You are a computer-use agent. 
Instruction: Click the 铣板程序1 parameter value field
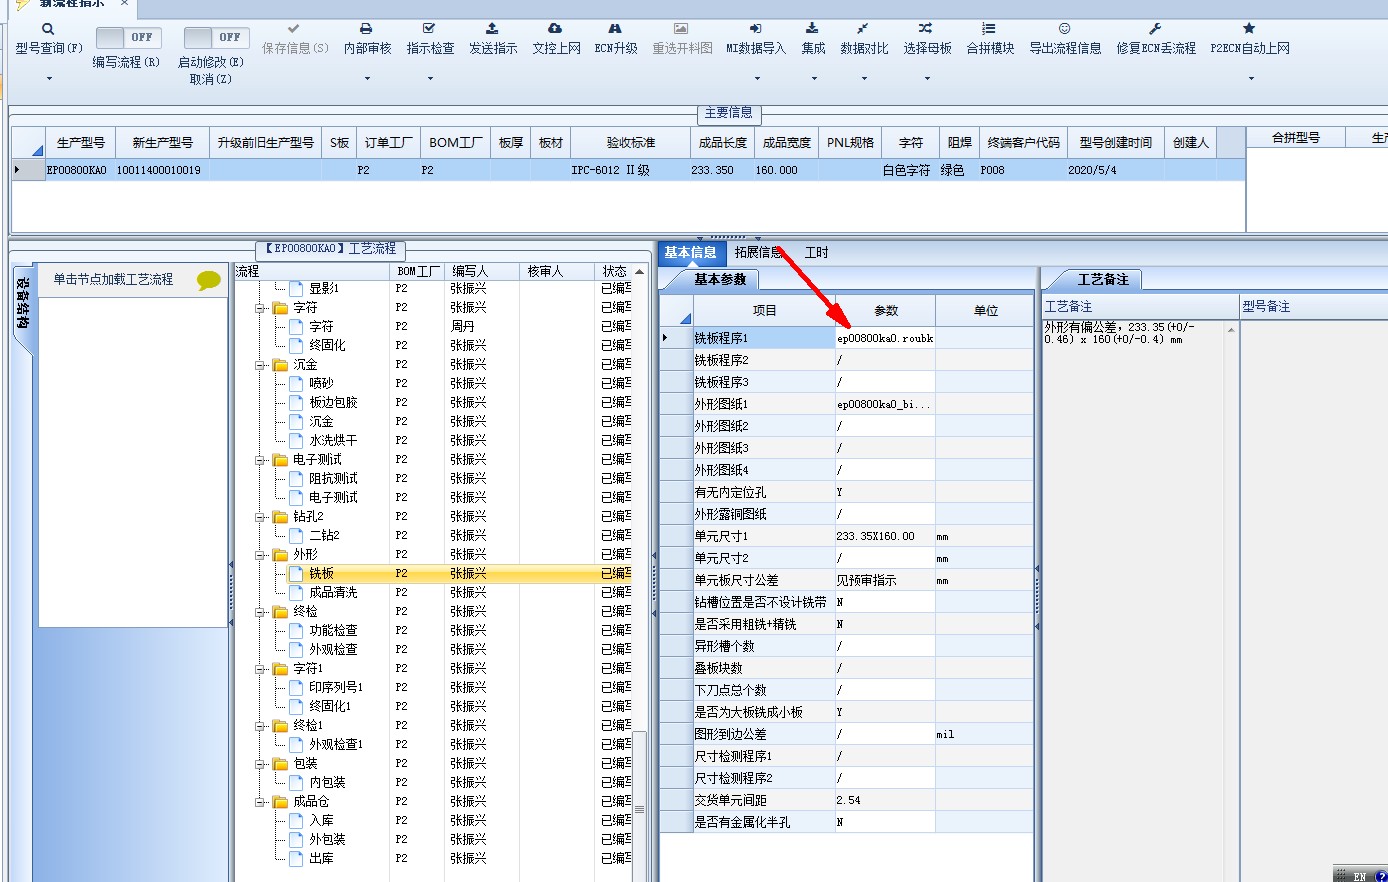885,339
